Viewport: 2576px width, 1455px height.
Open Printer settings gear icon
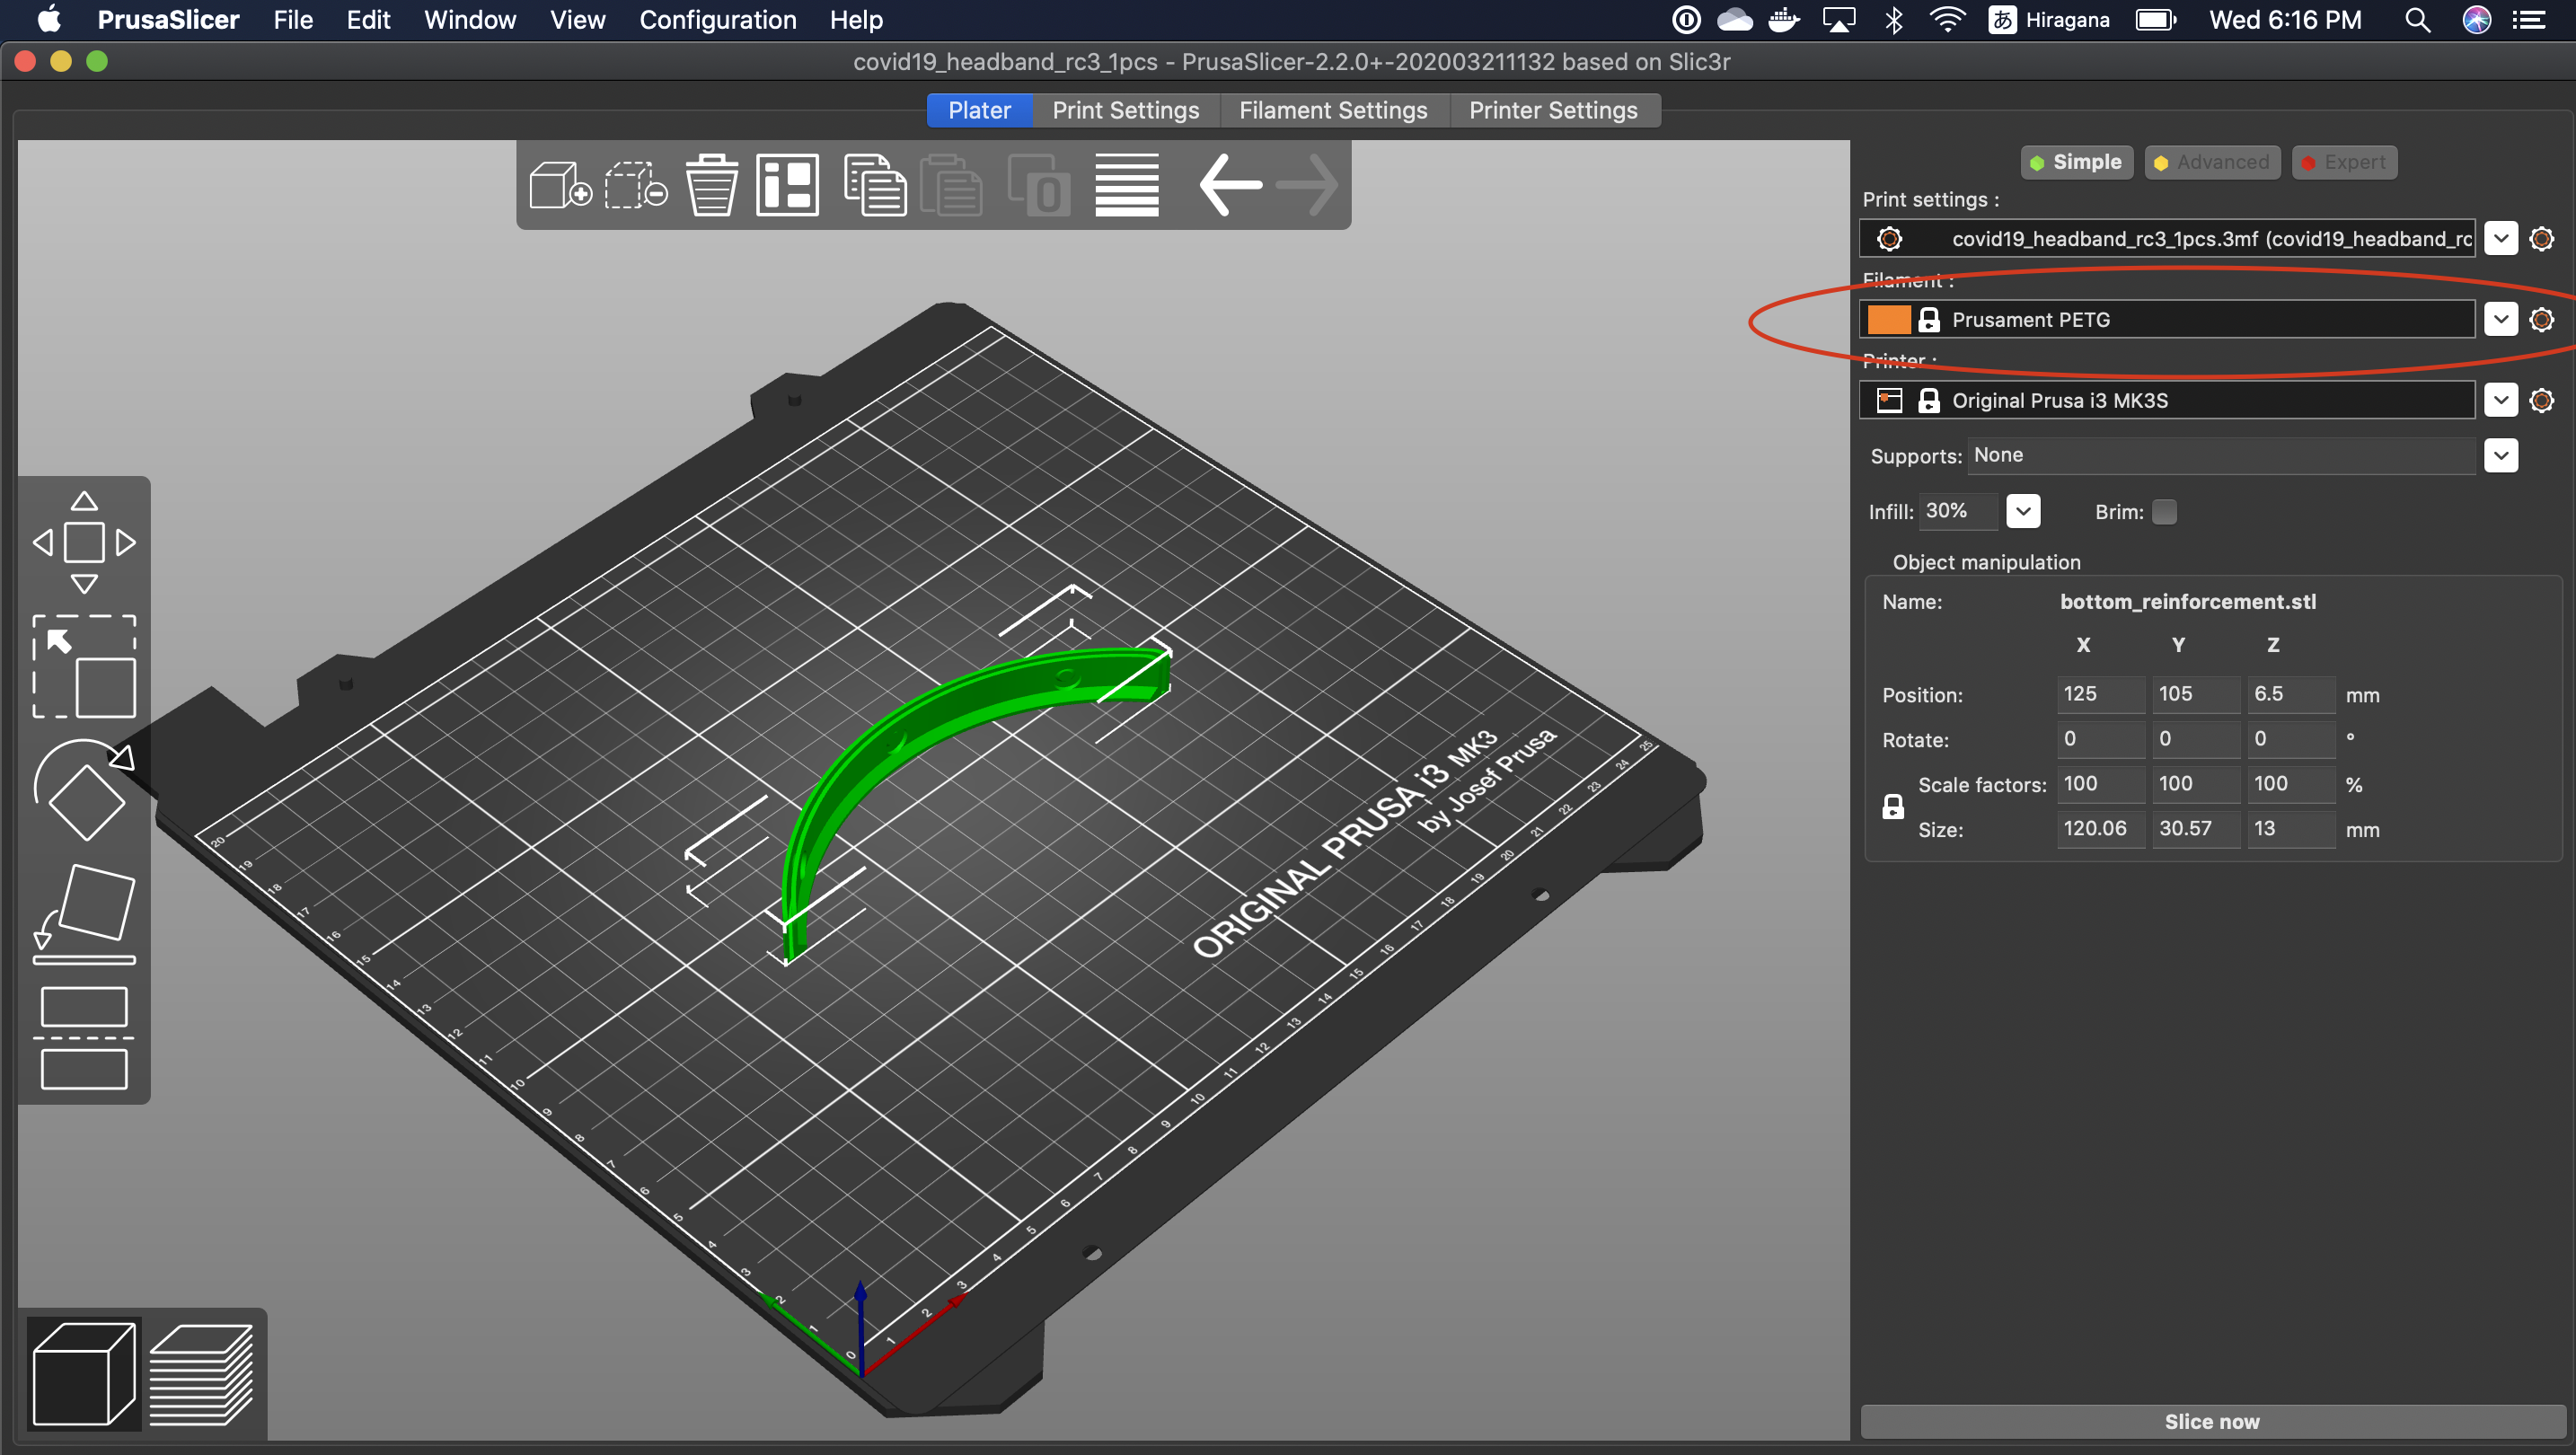(x=2541, y=401)
